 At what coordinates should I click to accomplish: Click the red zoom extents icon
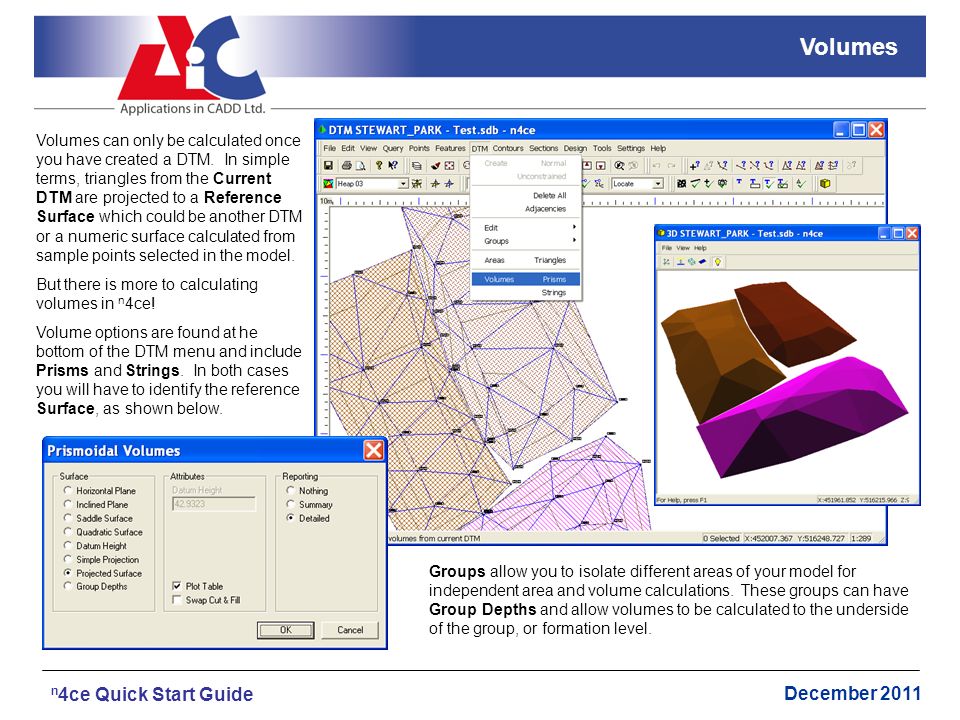[x=449, y=166]
